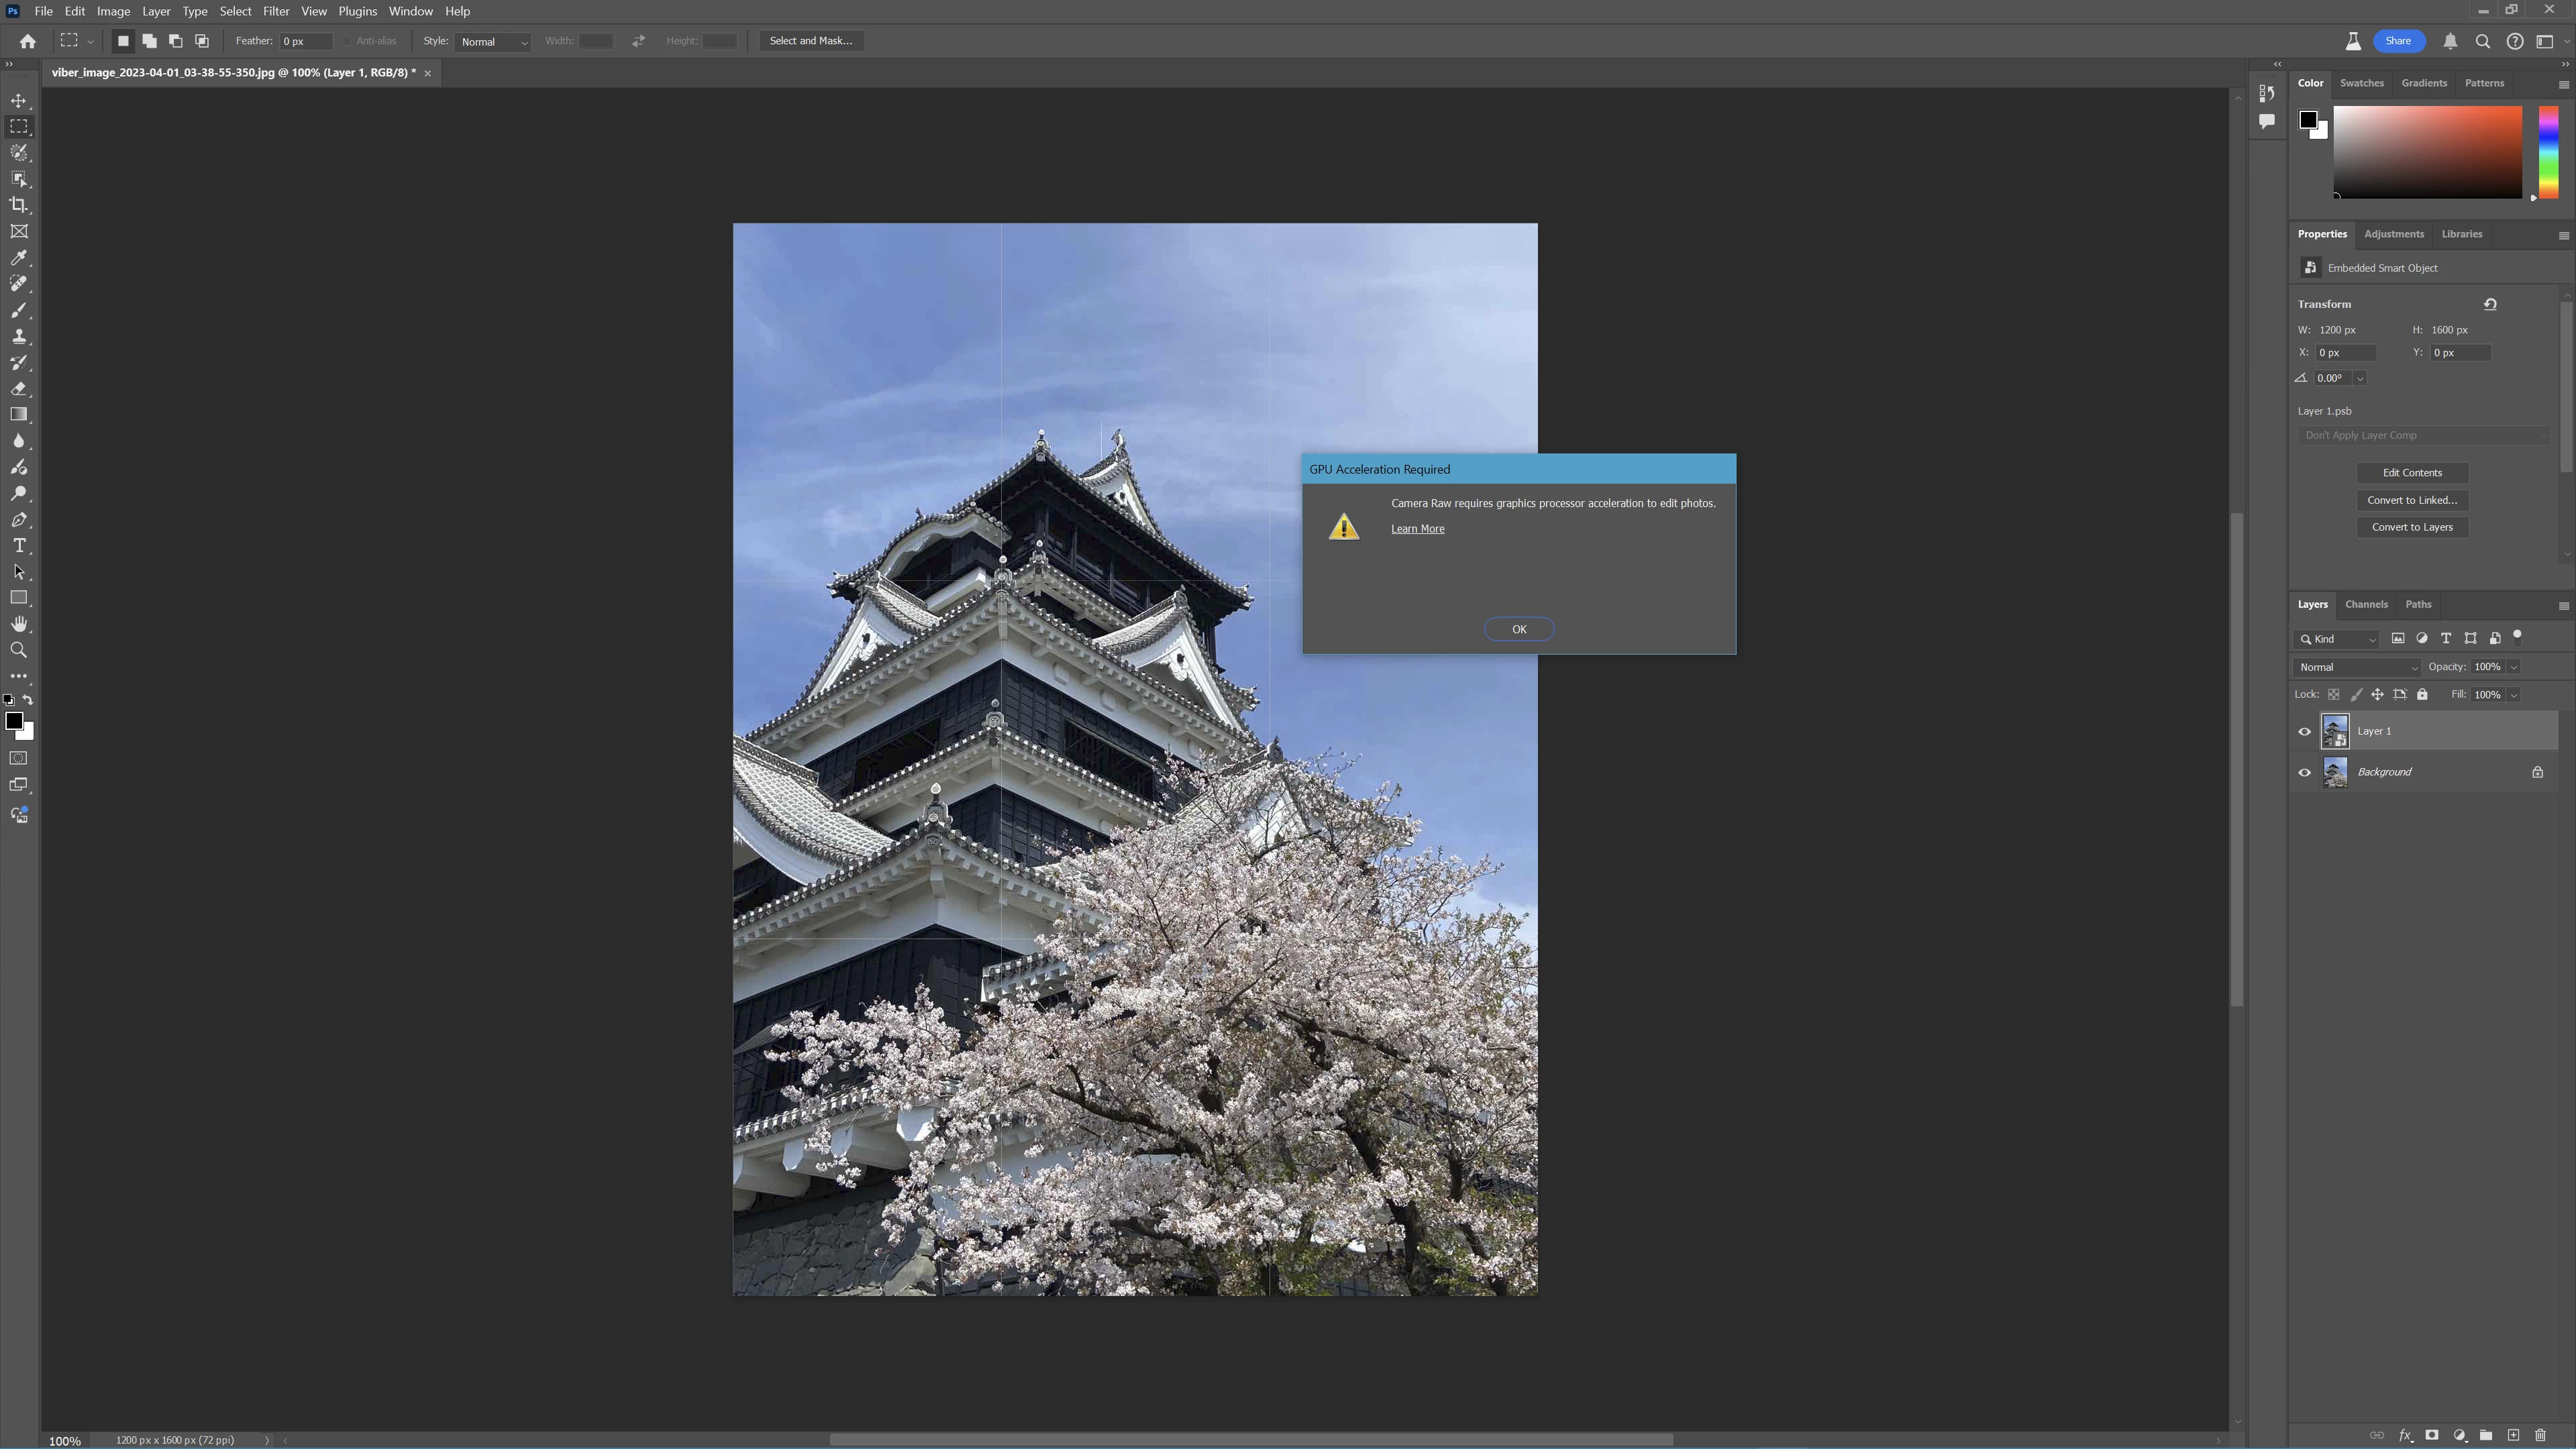The image size is (2576, 1449).
Task: Select the Zoom tool
Action: 19,650
